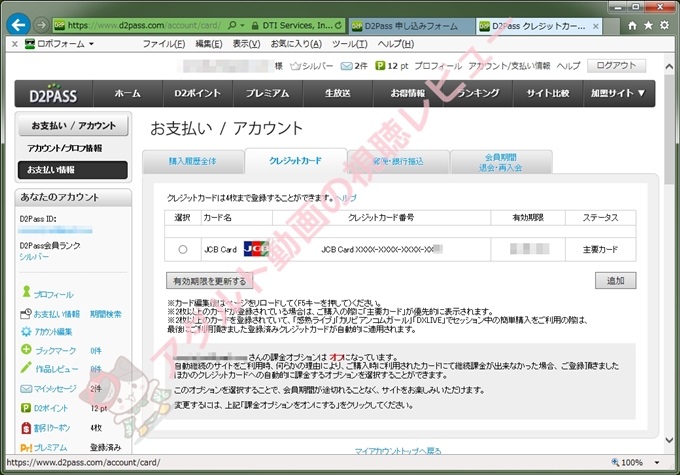
Task: Select お支払い情報 in left sidebar
Action: [73, 170]
